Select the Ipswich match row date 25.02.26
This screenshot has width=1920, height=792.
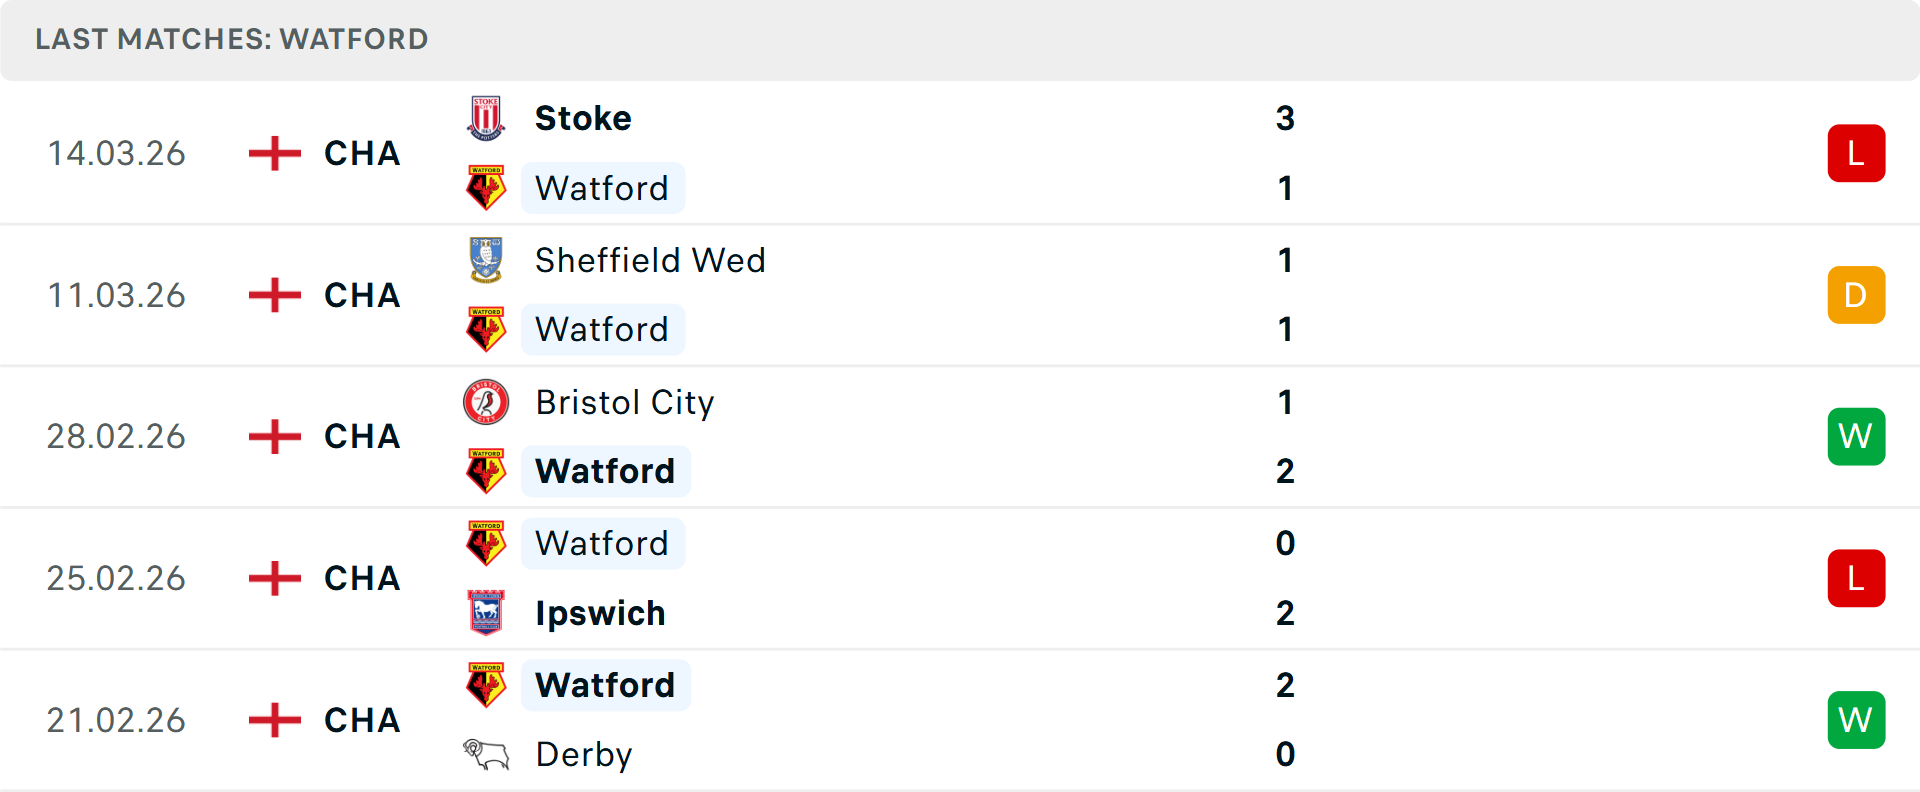pyautogui.click(x=116, y=578)
